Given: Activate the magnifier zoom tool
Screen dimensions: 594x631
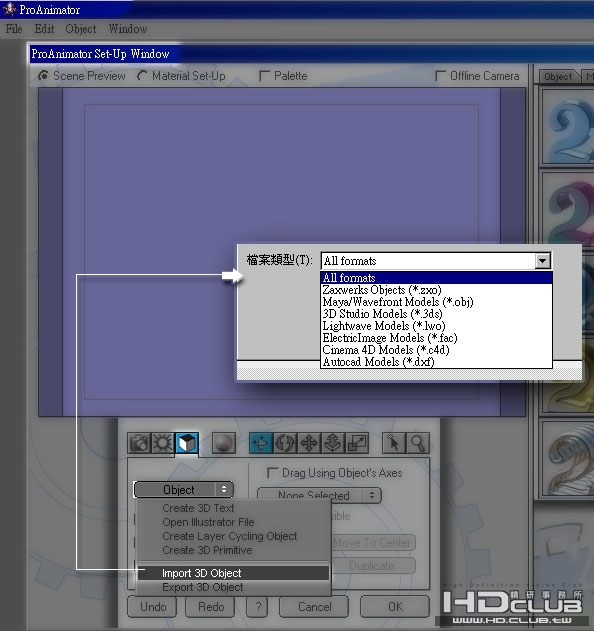Looking at the screenshot, I should [418, 443].
